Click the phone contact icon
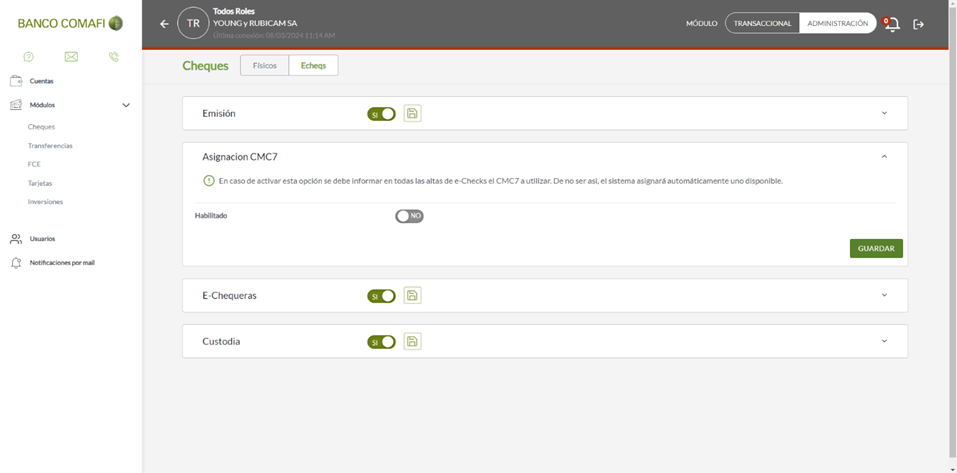Viewport: 957px width, 473px height. pyautogui.click(x=114, y=57)
